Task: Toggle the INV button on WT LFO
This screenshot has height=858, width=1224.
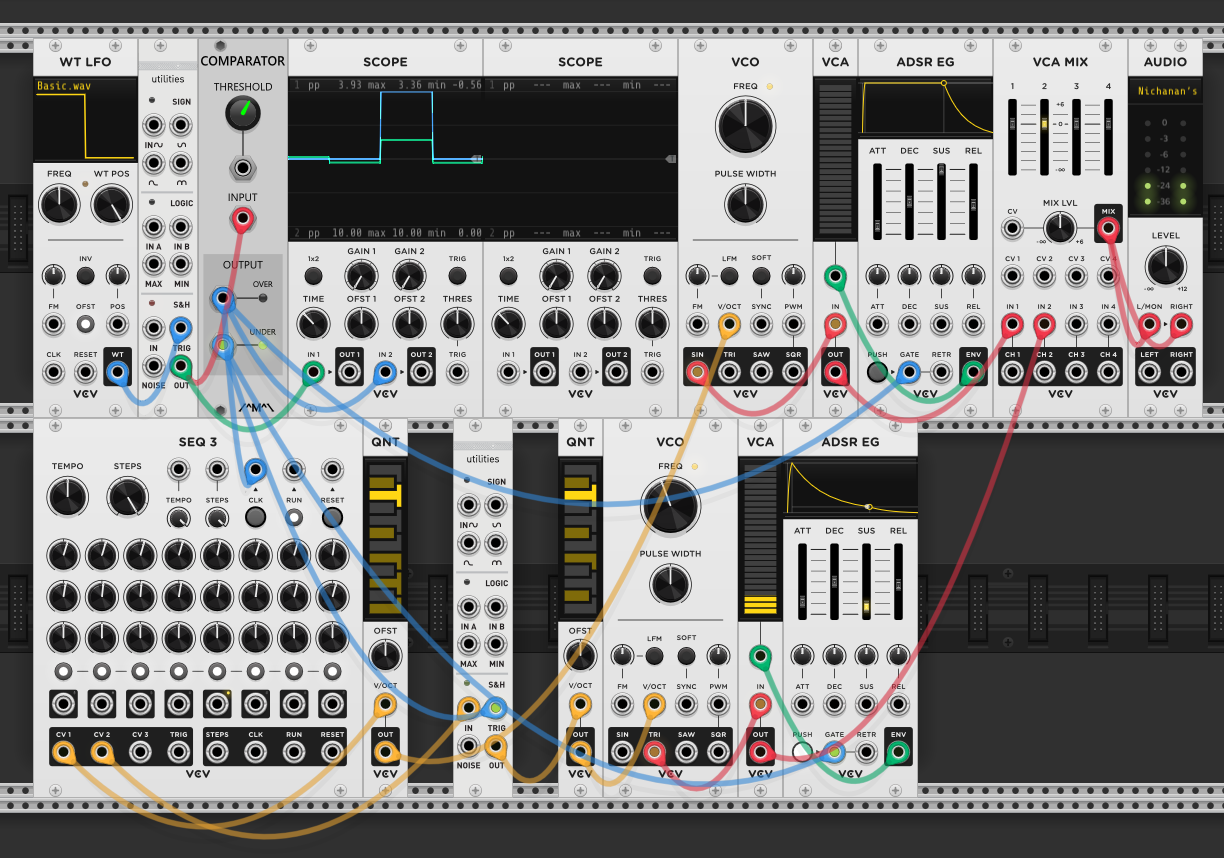Action: tap(85, 276)
